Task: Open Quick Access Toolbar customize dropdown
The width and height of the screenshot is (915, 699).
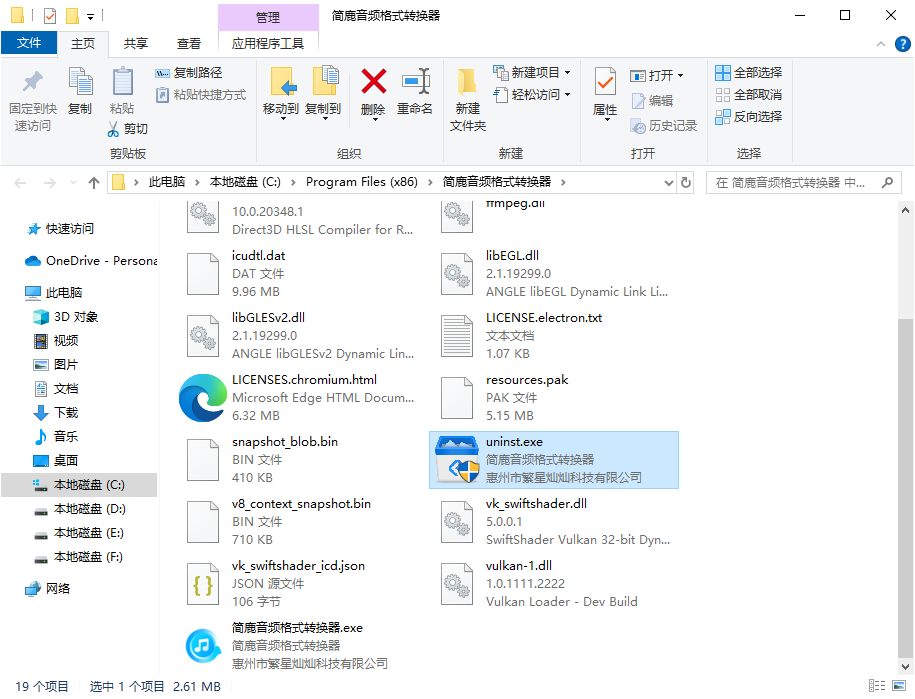Action: 90,16
